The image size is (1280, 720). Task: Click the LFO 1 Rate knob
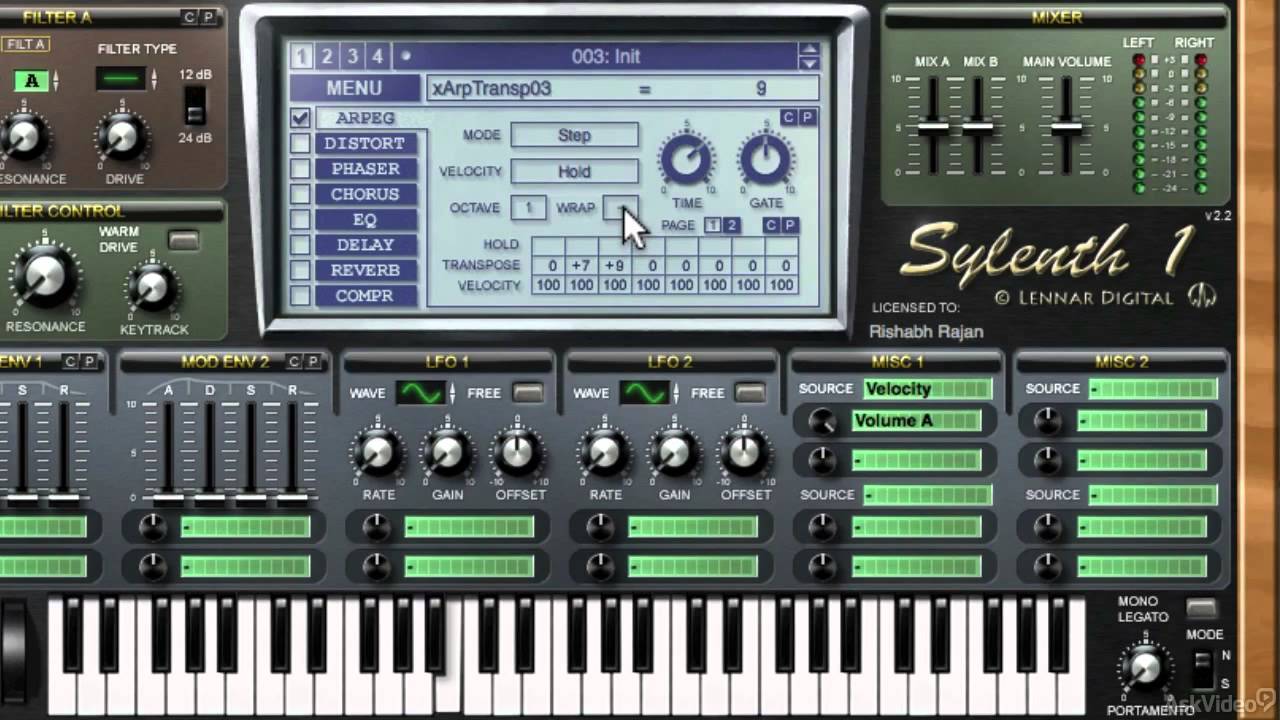(378, 454)
